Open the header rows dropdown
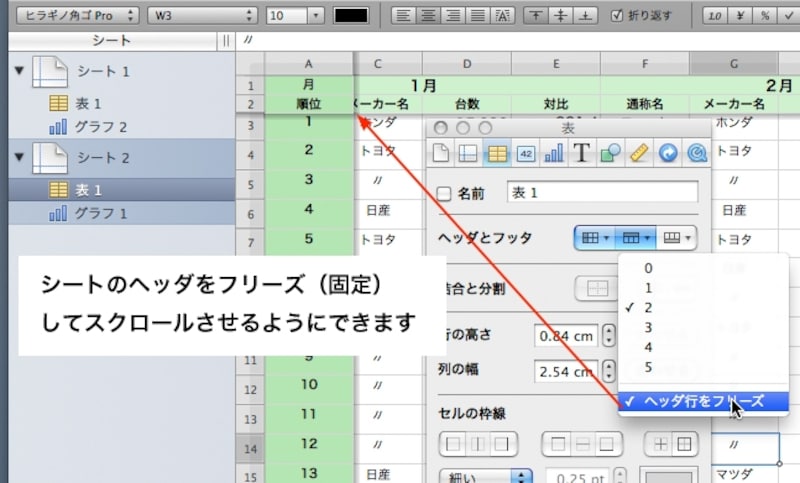 coord(636,238)
